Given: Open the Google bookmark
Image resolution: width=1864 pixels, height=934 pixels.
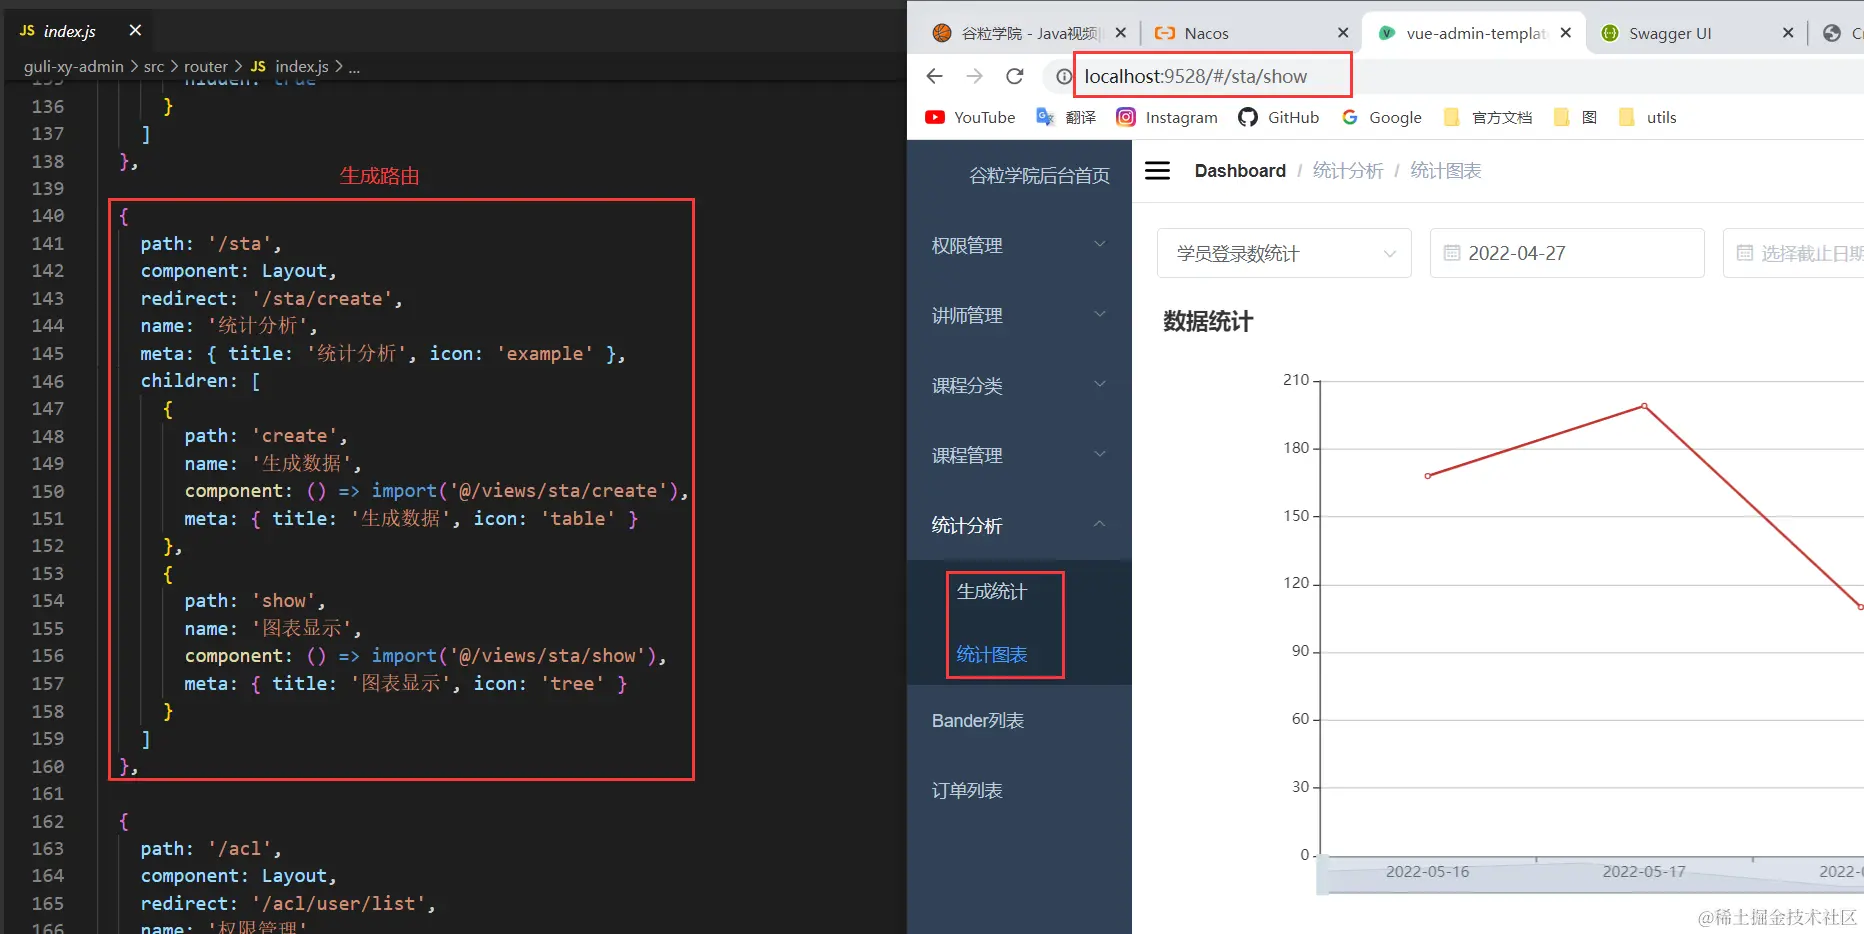Looking at the screenshot, I should 1382,117.
